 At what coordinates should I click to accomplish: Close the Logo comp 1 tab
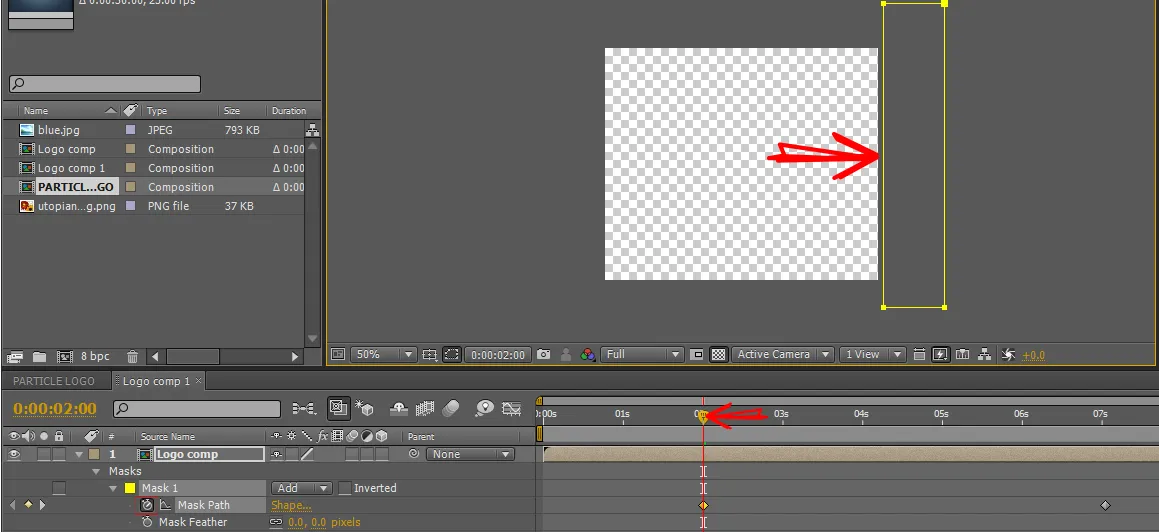tap(198, 381)
